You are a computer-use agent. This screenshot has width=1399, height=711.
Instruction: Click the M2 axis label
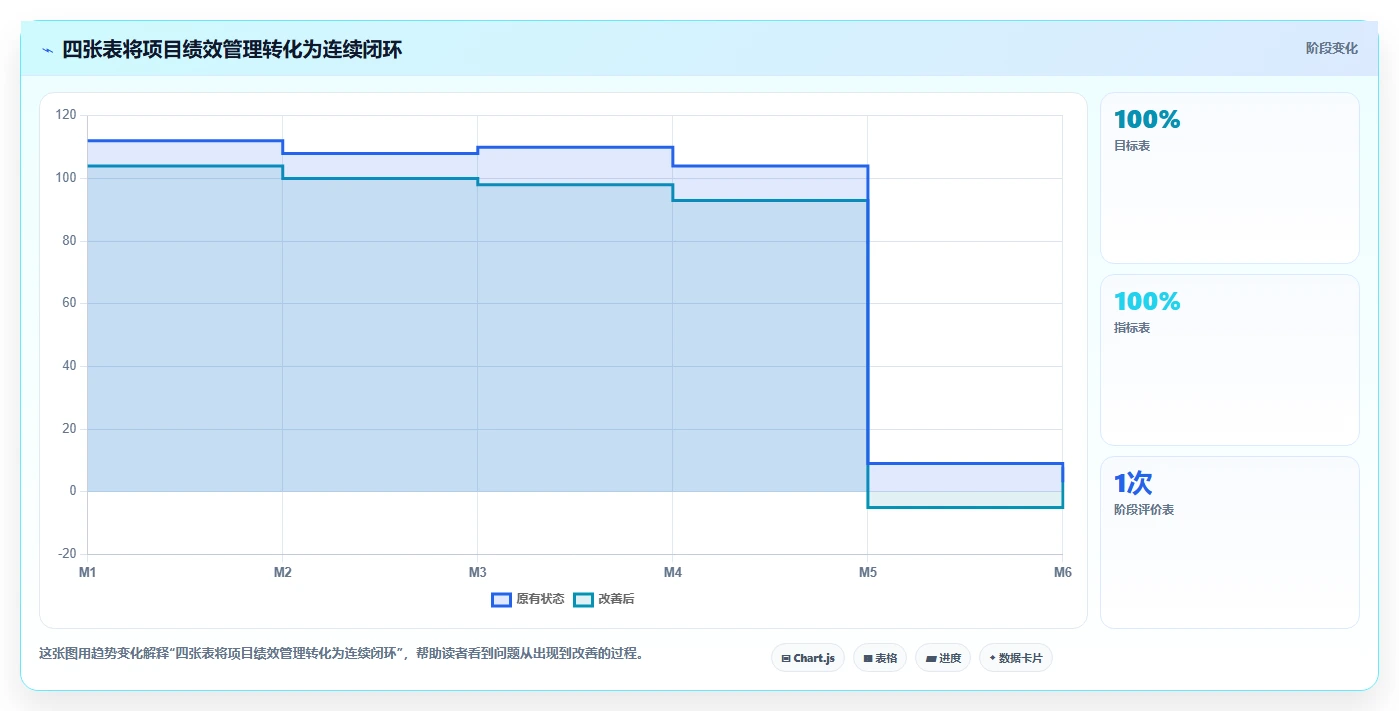[x=282, y=572]
